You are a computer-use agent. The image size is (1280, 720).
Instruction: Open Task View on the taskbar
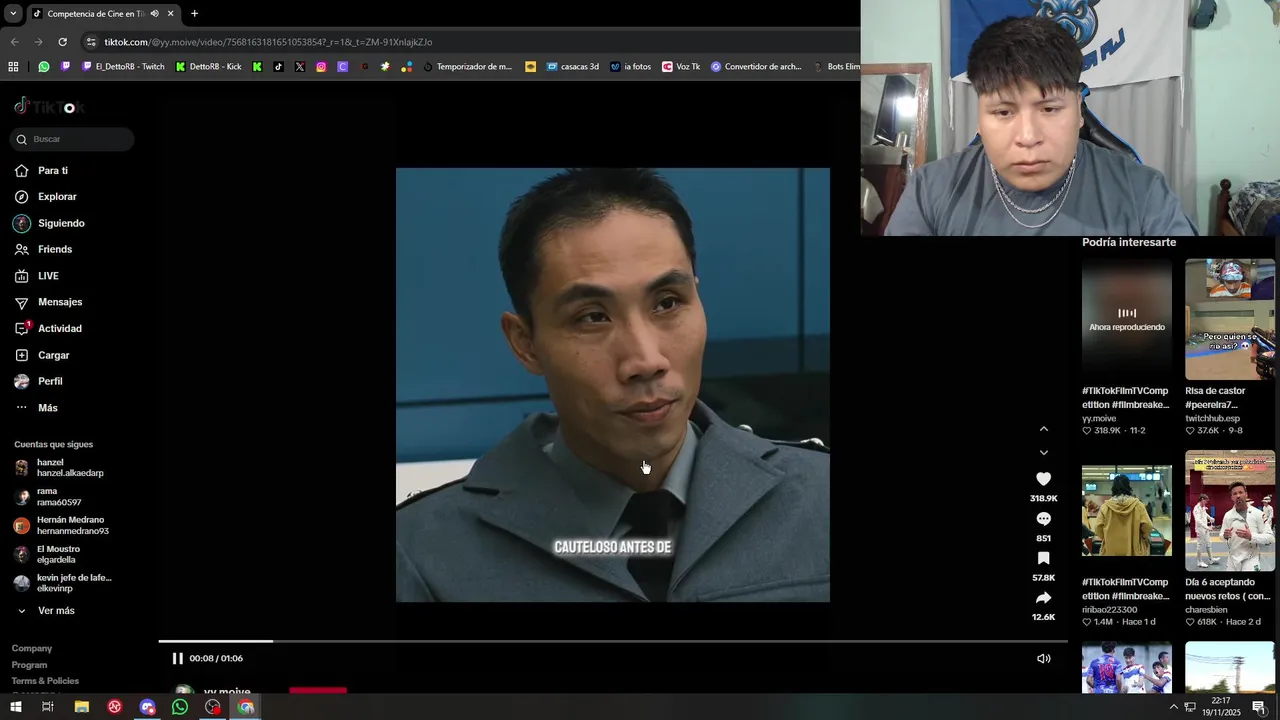click(x=47, y=707)
